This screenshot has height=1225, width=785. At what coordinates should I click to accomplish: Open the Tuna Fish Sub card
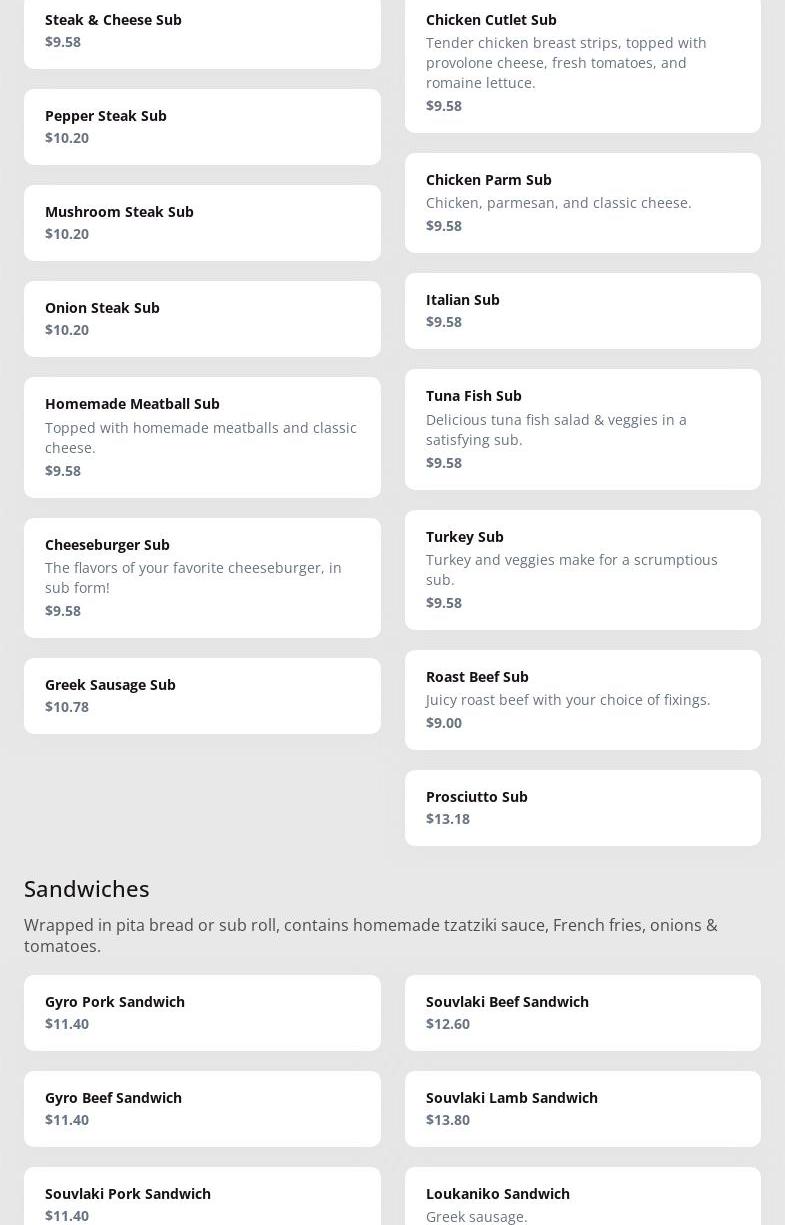click(x=582, y=429)
